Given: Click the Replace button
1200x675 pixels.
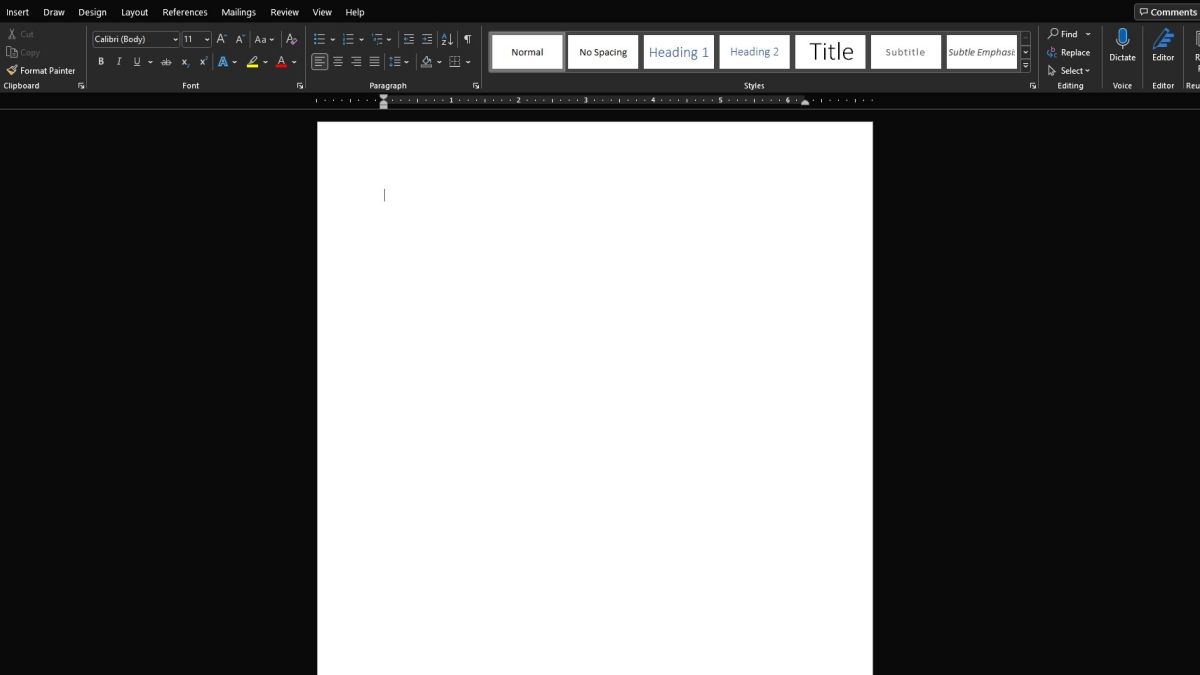Looking at the screenshot, I should point(1068,53).
